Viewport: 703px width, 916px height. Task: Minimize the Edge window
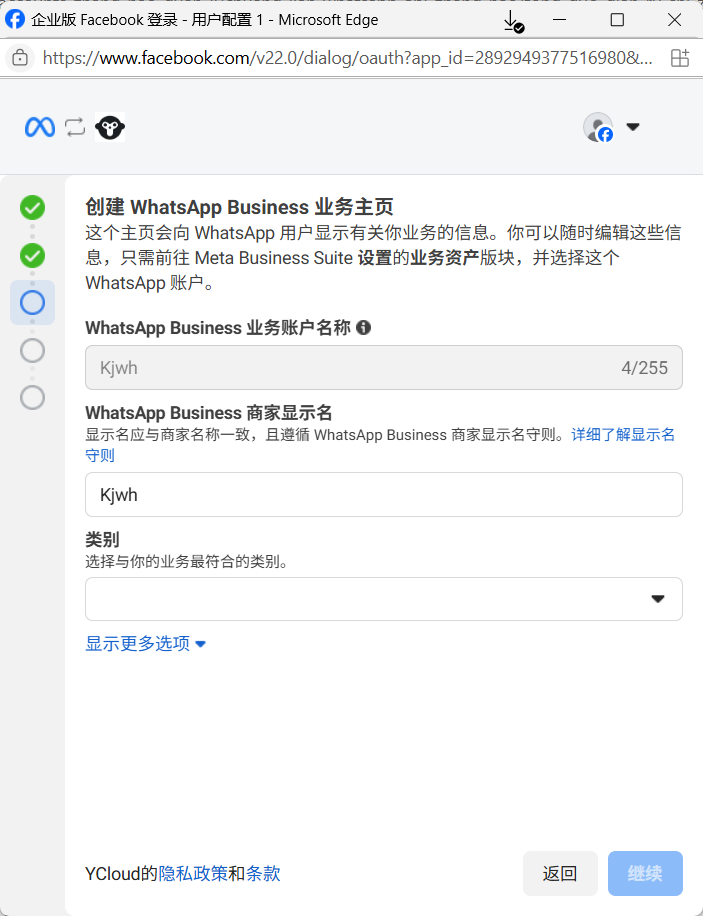coord(559,19)
